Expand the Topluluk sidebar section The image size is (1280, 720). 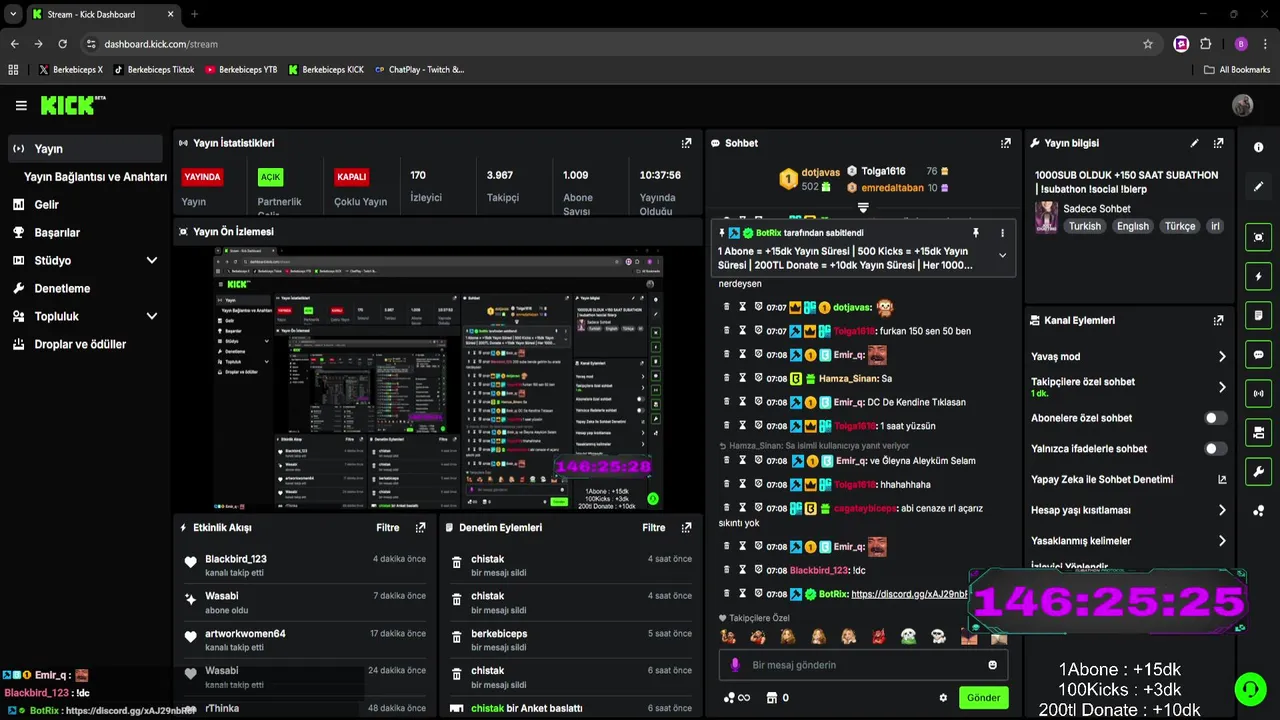151,316
